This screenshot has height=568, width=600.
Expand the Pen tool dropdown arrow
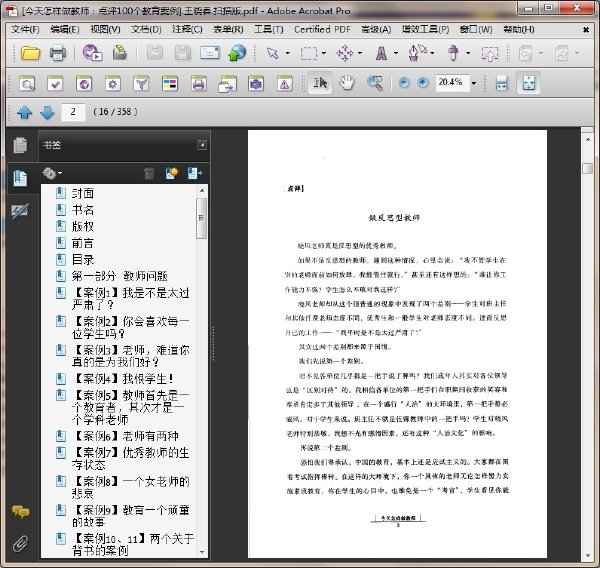(432, 53)
